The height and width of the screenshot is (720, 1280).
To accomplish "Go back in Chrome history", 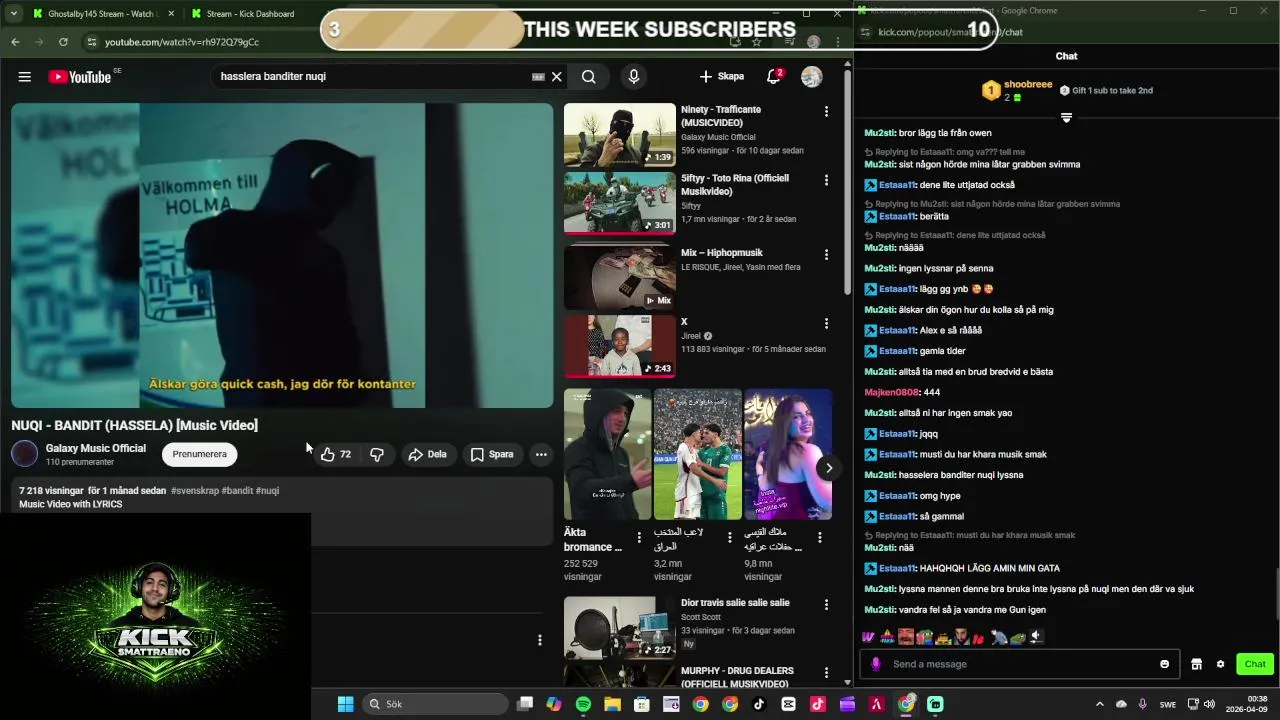I will click(x=15, y=42).
